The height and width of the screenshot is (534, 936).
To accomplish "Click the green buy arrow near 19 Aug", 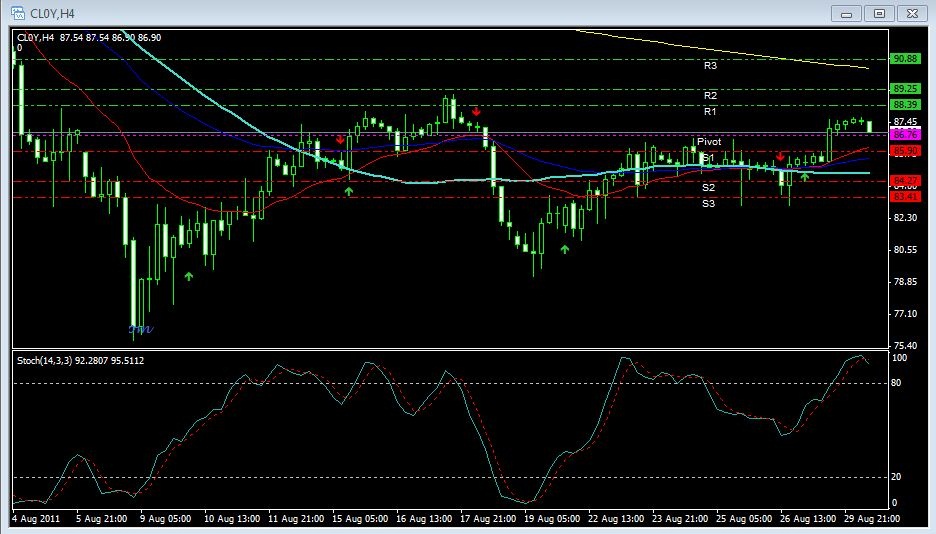I will (x=565, y=249).
